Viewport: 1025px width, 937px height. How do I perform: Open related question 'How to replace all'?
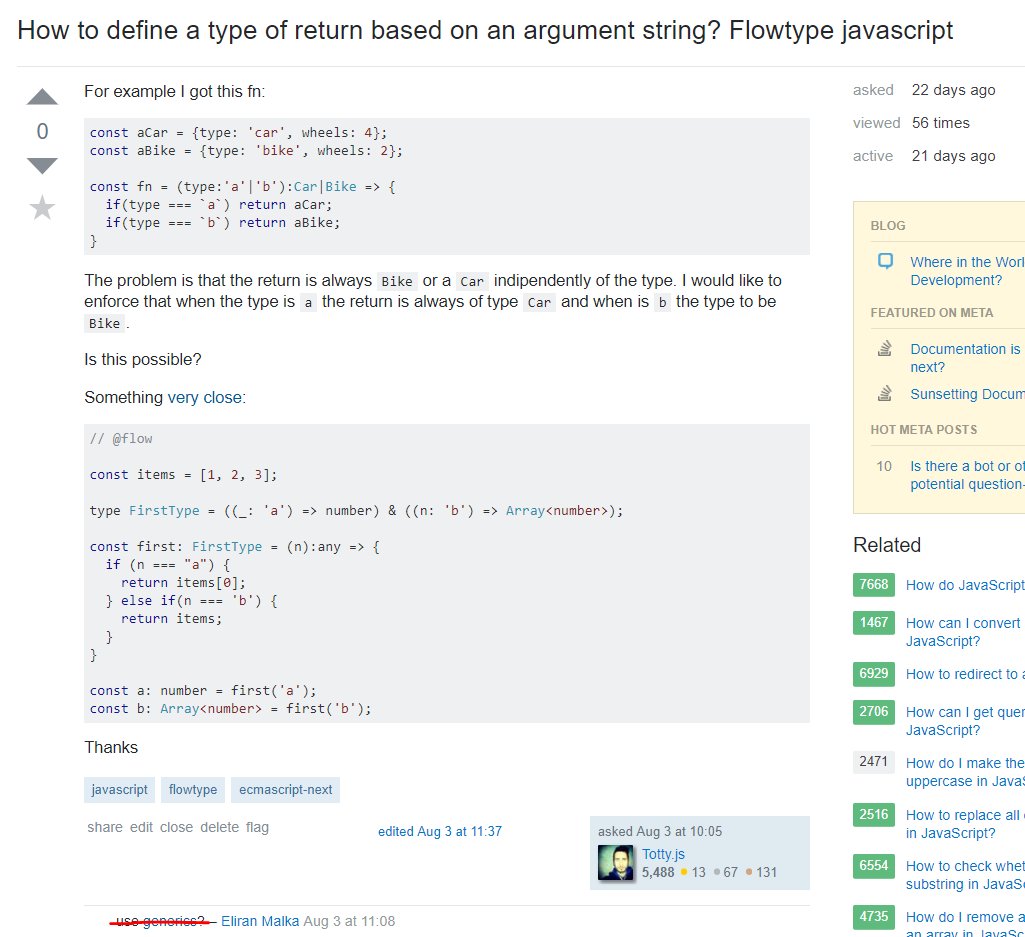click(x=964, y=824)
